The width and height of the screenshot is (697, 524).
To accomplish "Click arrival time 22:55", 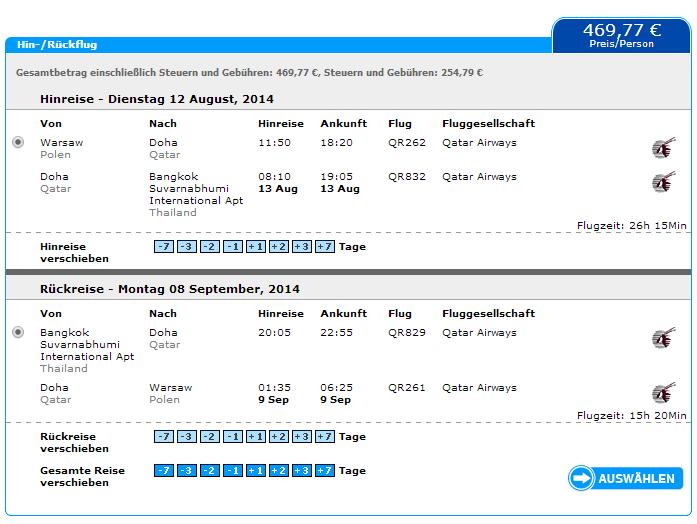I will (x=336, y=333).
